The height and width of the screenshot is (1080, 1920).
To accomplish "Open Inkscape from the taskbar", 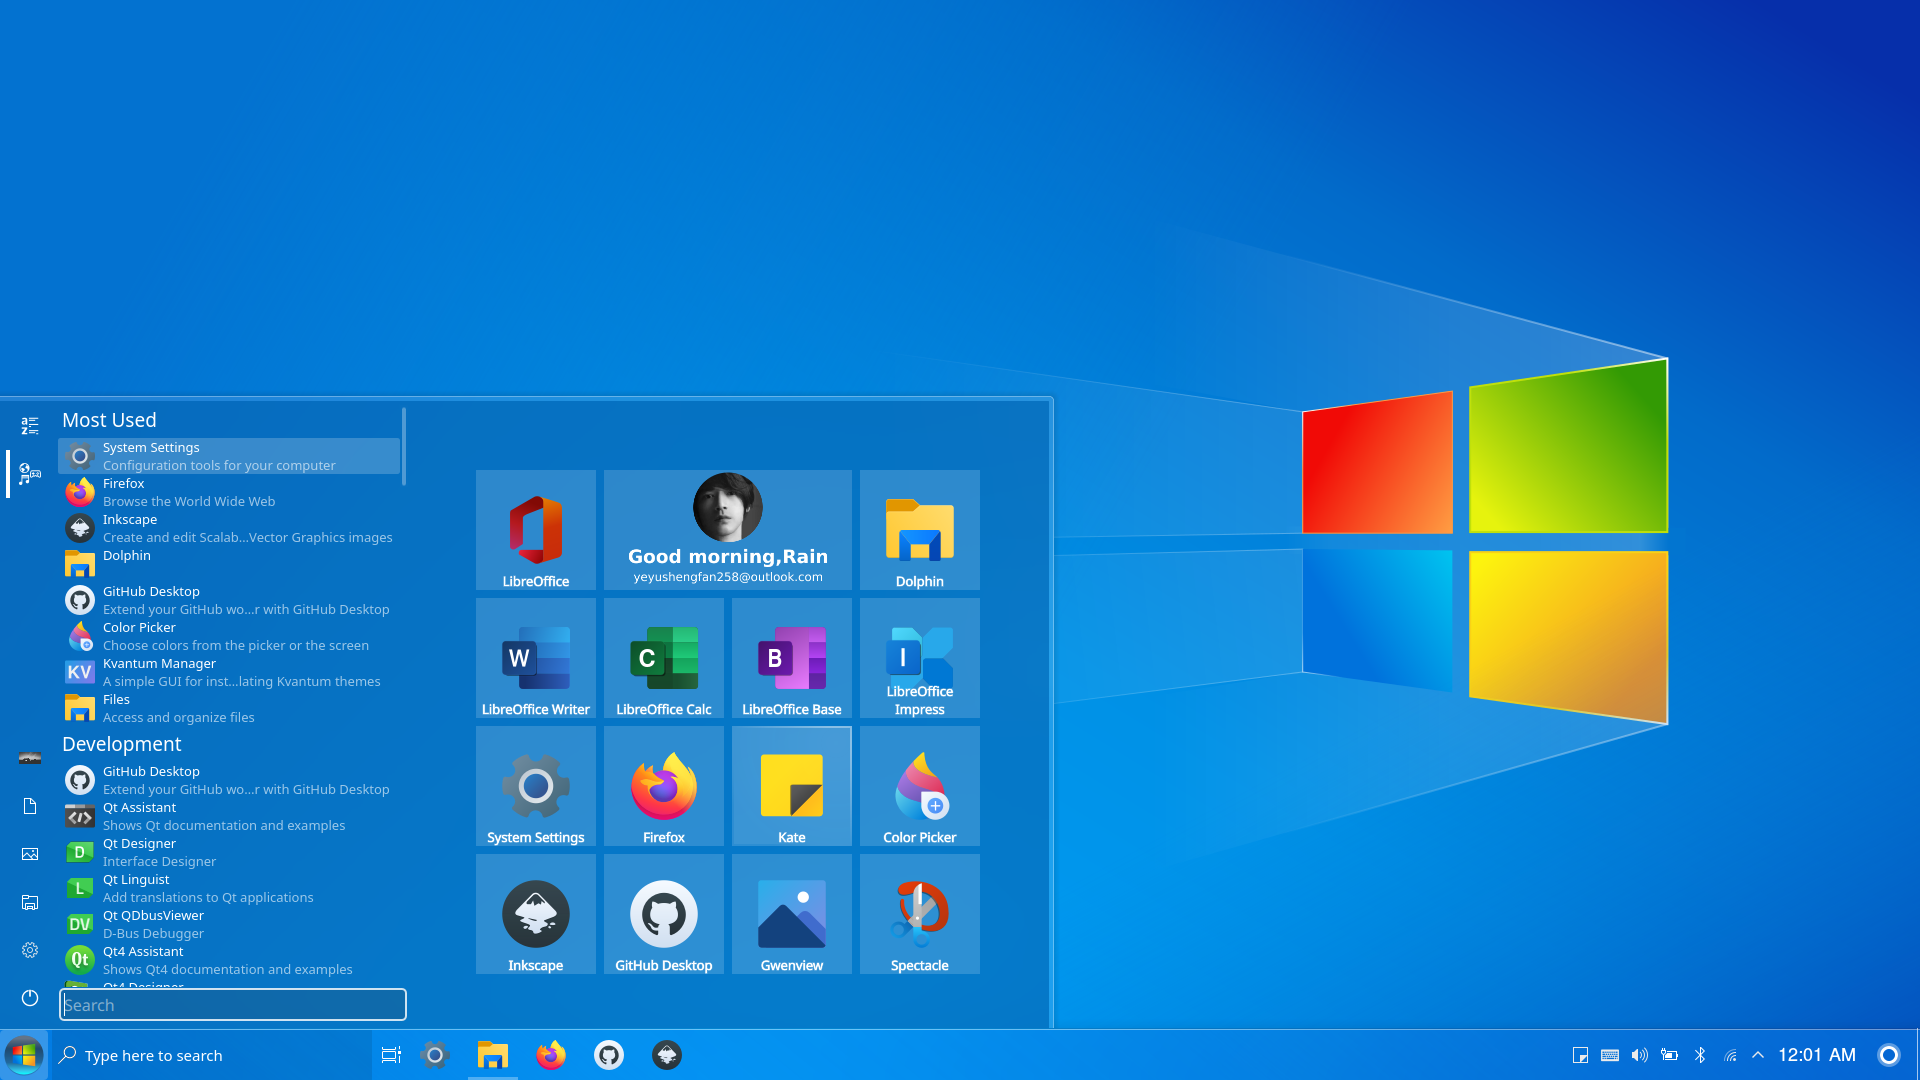I will (x=667, y=1055).
